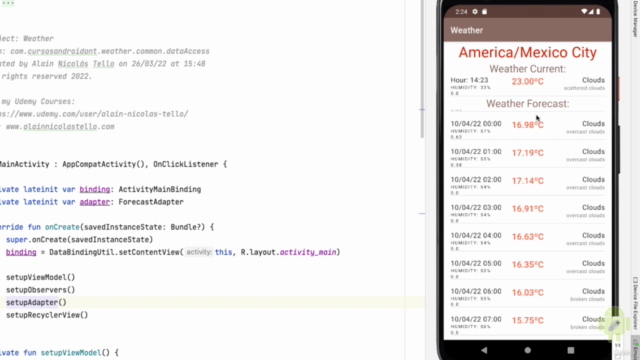Open the Device Manager side tab
This screenshot has width=640, height=360.
click(635, 19)
